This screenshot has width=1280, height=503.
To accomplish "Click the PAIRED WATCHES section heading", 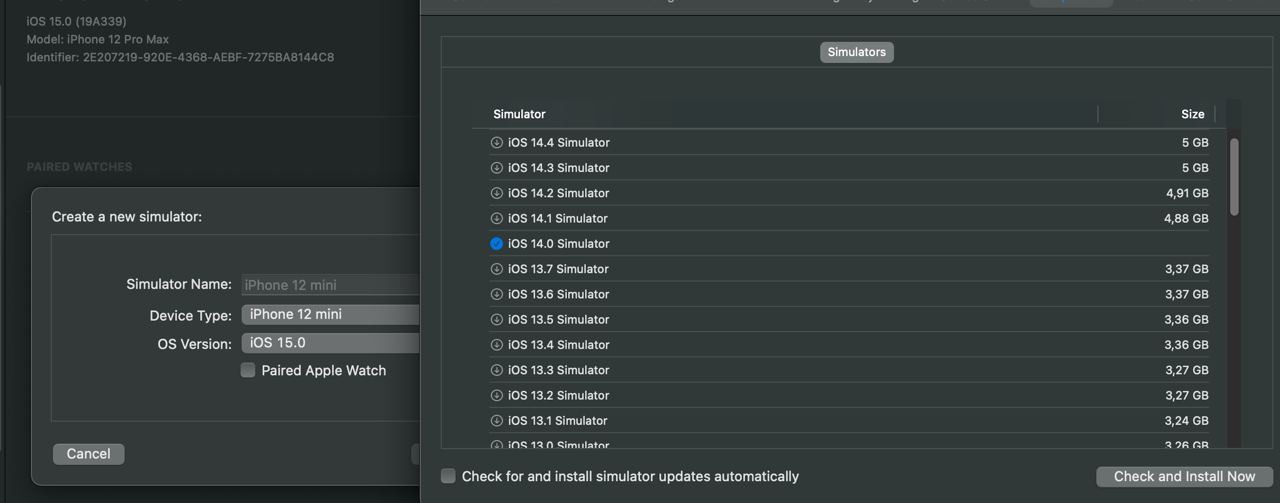I will 79,167.
